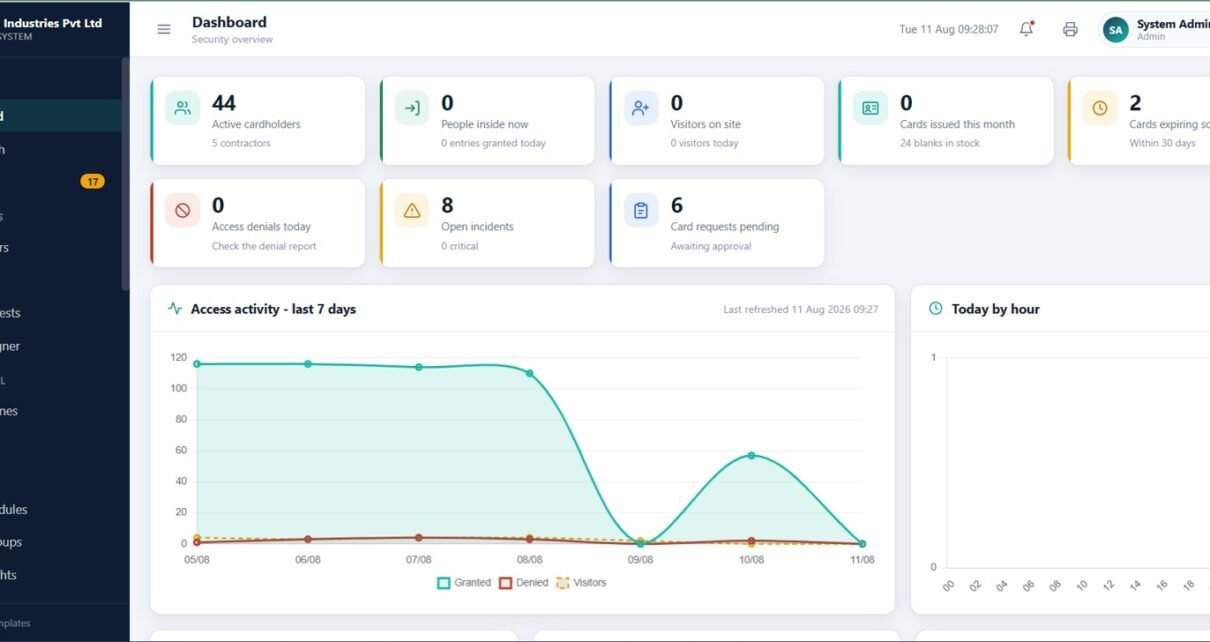Toggle the Visitors series in chart legend
Viewport: 1210px width, 642px height.
click(x=581, y=582)
